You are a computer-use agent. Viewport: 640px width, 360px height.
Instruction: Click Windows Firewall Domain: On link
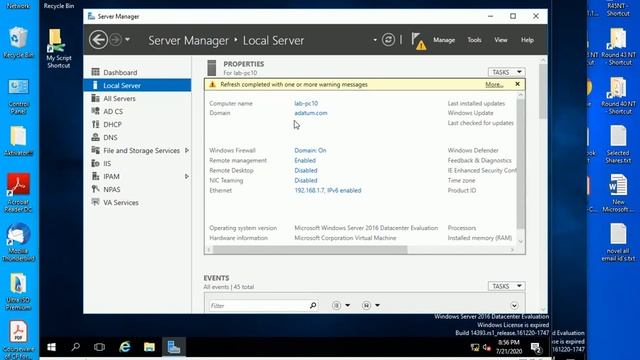(x=310, y=150)
